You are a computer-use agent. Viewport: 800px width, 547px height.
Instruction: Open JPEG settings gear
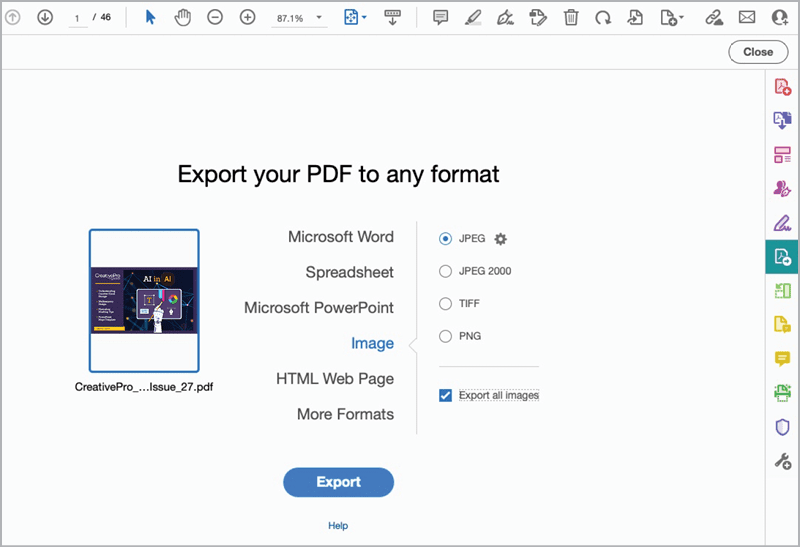501,239
